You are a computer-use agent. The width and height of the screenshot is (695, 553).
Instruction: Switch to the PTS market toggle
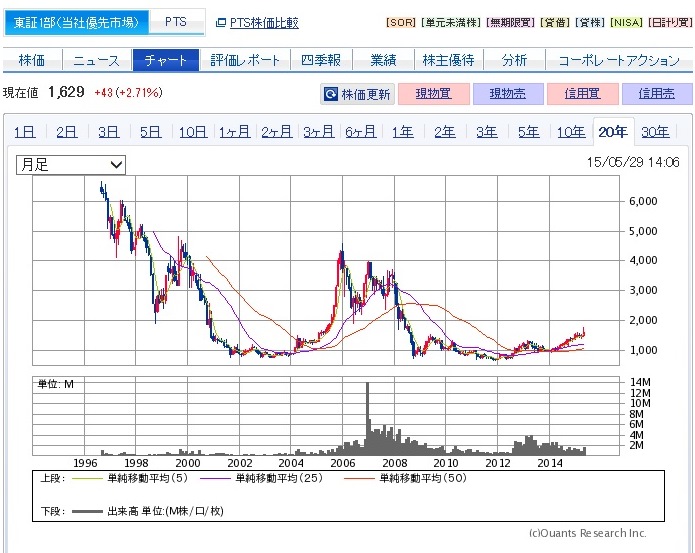click(175, 22)
